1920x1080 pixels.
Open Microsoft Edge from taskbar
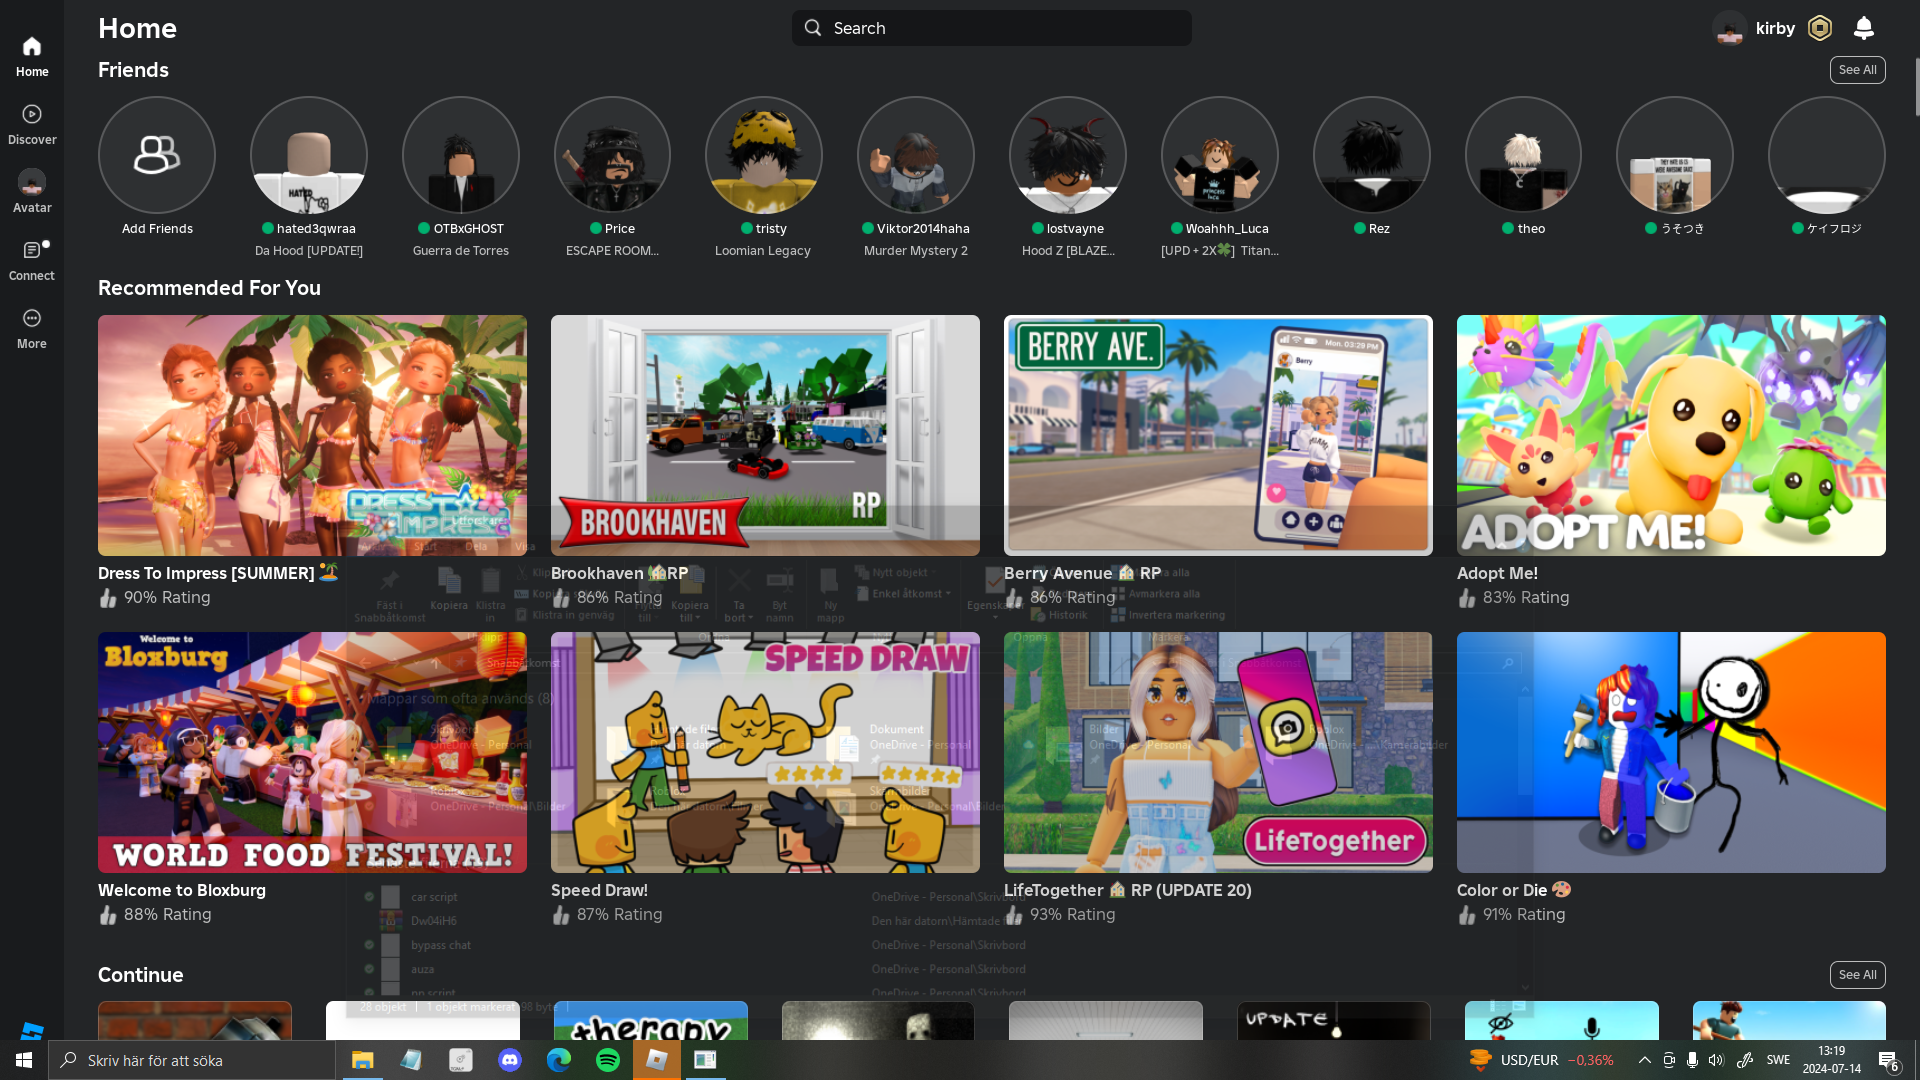coord(559,1060)
